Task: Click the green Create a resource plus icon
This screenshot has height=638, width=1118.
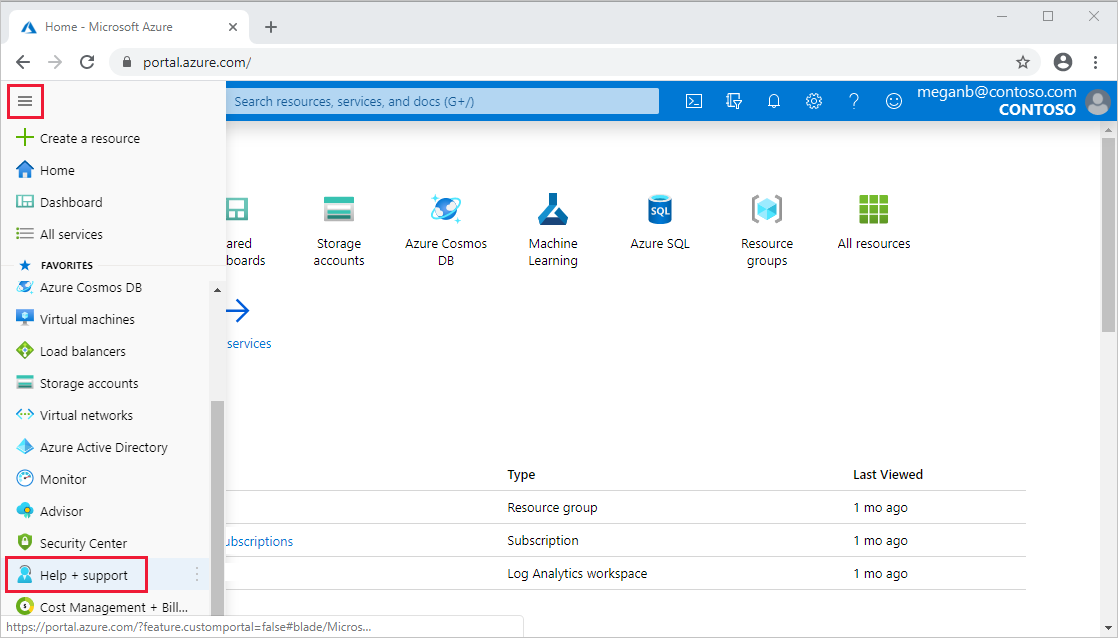Action: pyautogui.click(x=24, y=138)
